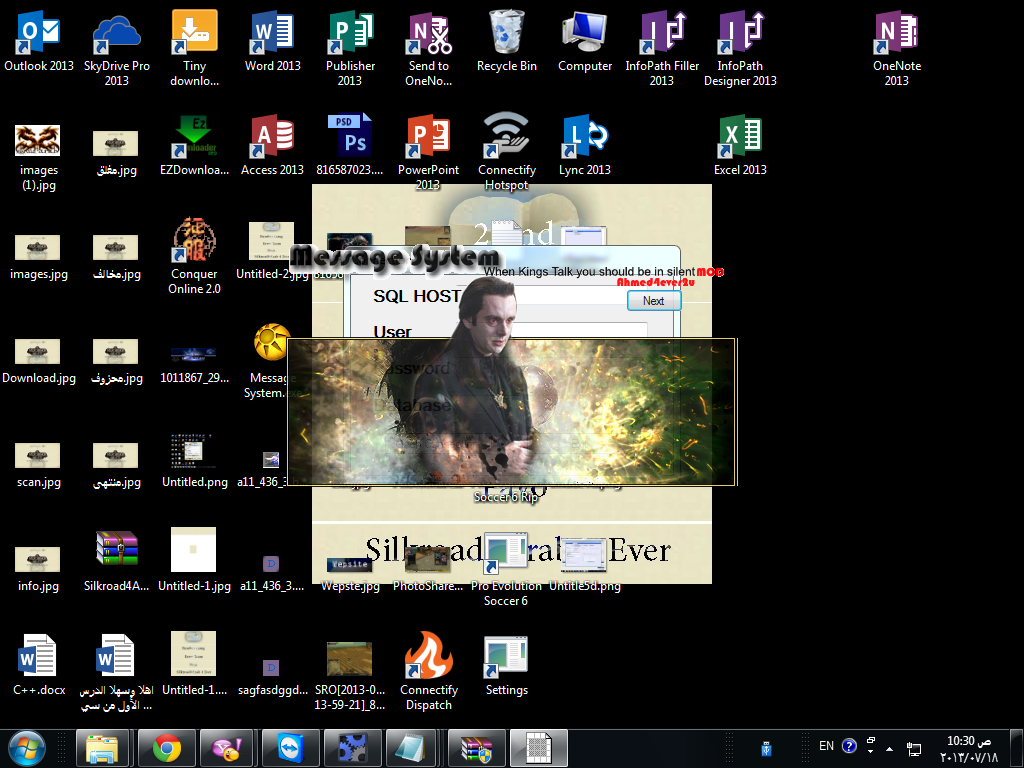
Task: Select the Untitle5d.png file thumbnail
Action: (584, 555)
